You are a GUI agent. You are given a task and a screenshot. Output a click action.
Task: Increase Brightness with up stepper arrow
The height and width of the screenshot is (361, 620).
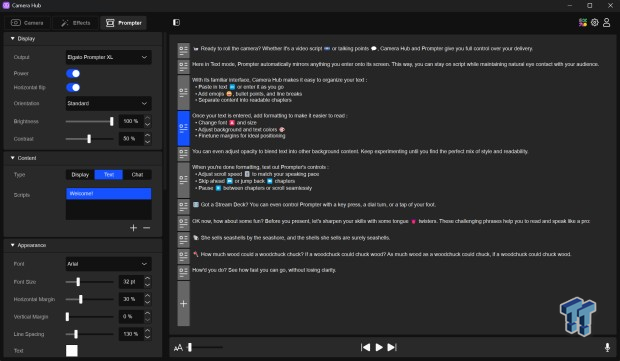tap(147, 118)
